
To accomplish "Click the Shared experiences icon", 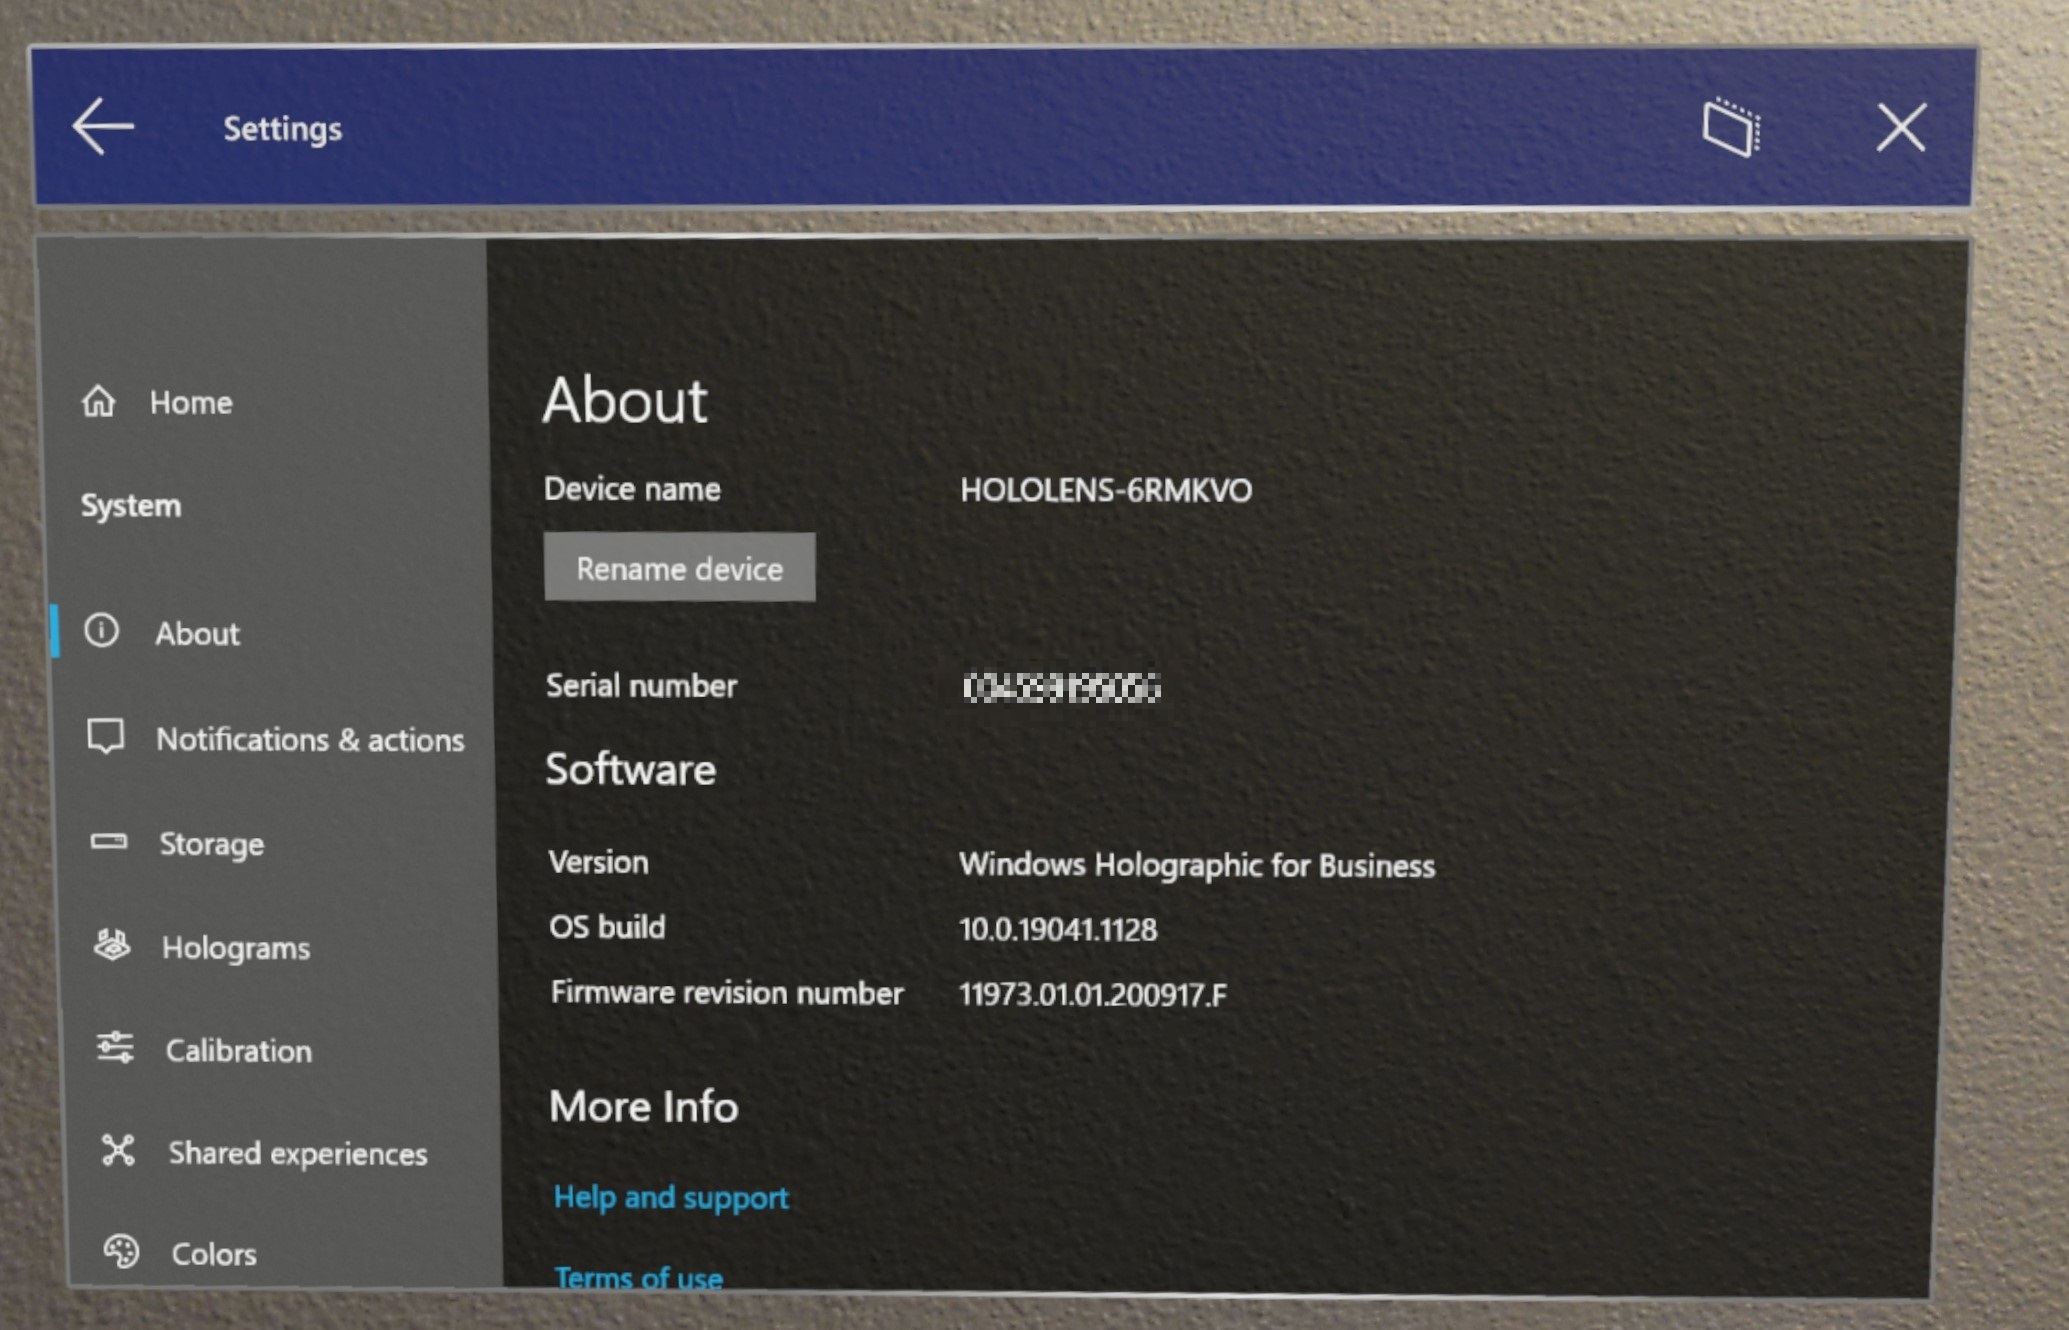I will click(x=121, y=1151).
